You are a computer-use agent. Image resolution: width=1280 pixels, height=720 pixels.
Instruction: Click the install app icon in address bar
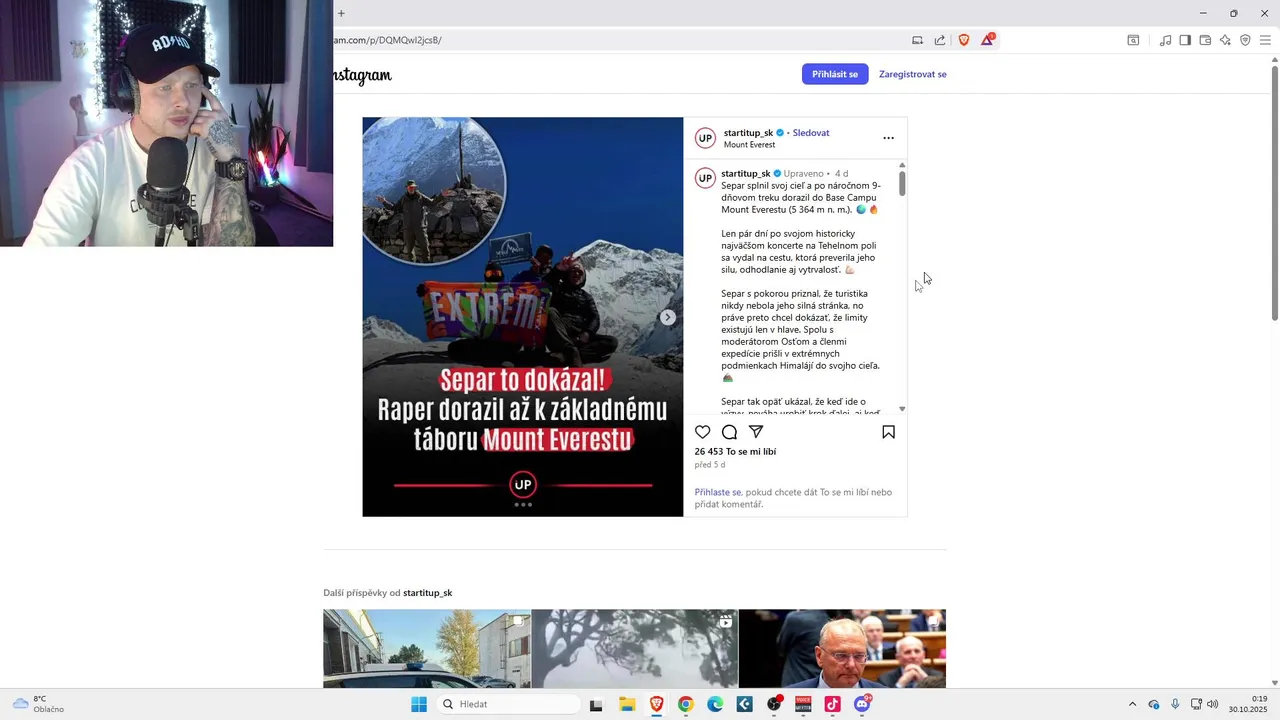(x=917, y=40)
